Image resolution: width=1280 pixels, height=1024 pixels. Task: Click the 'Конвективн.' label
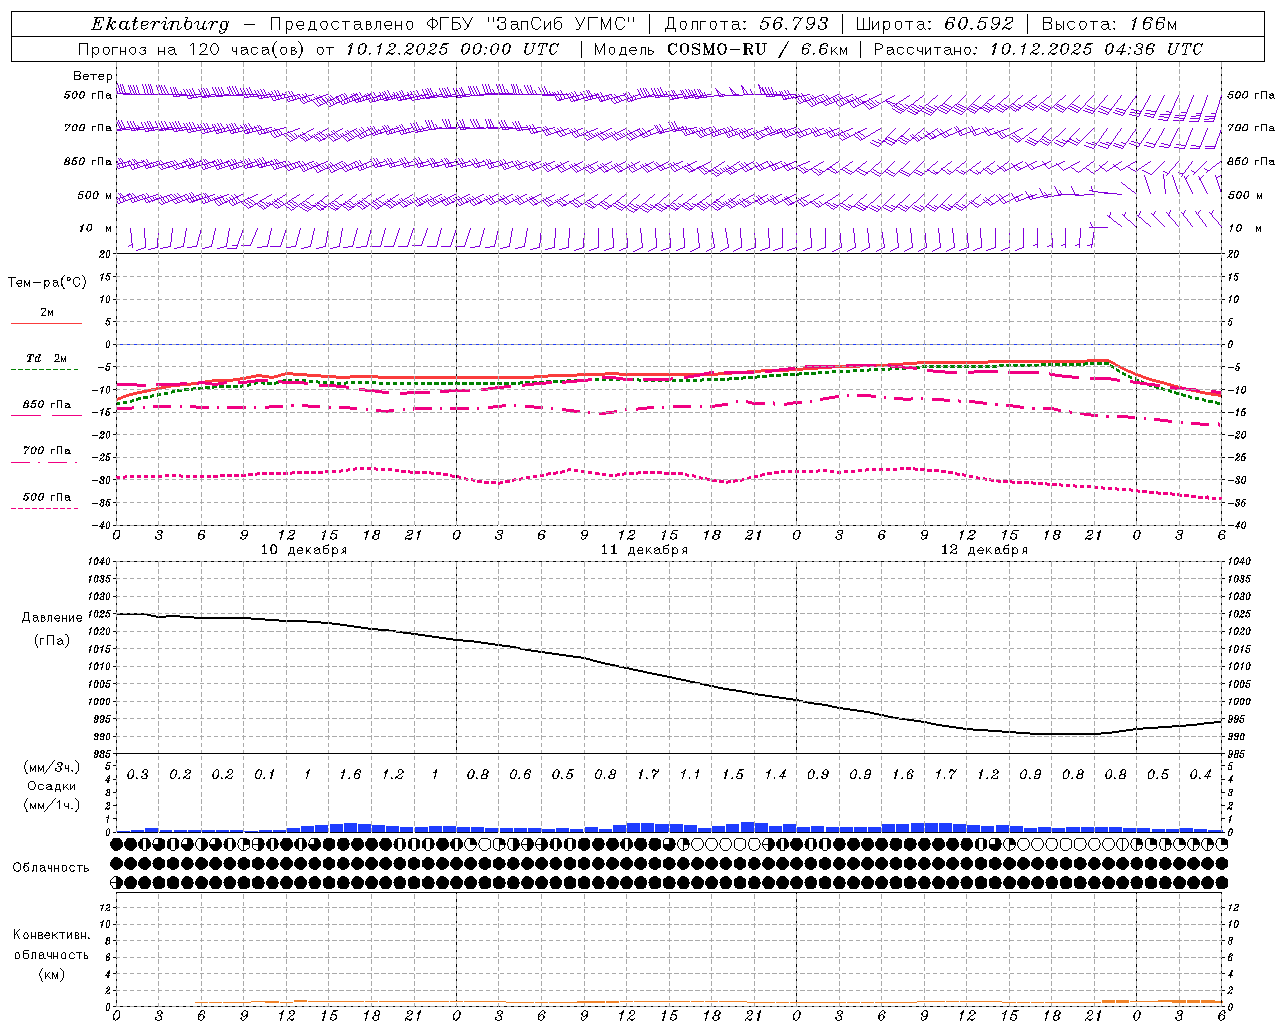click(51, 935)
